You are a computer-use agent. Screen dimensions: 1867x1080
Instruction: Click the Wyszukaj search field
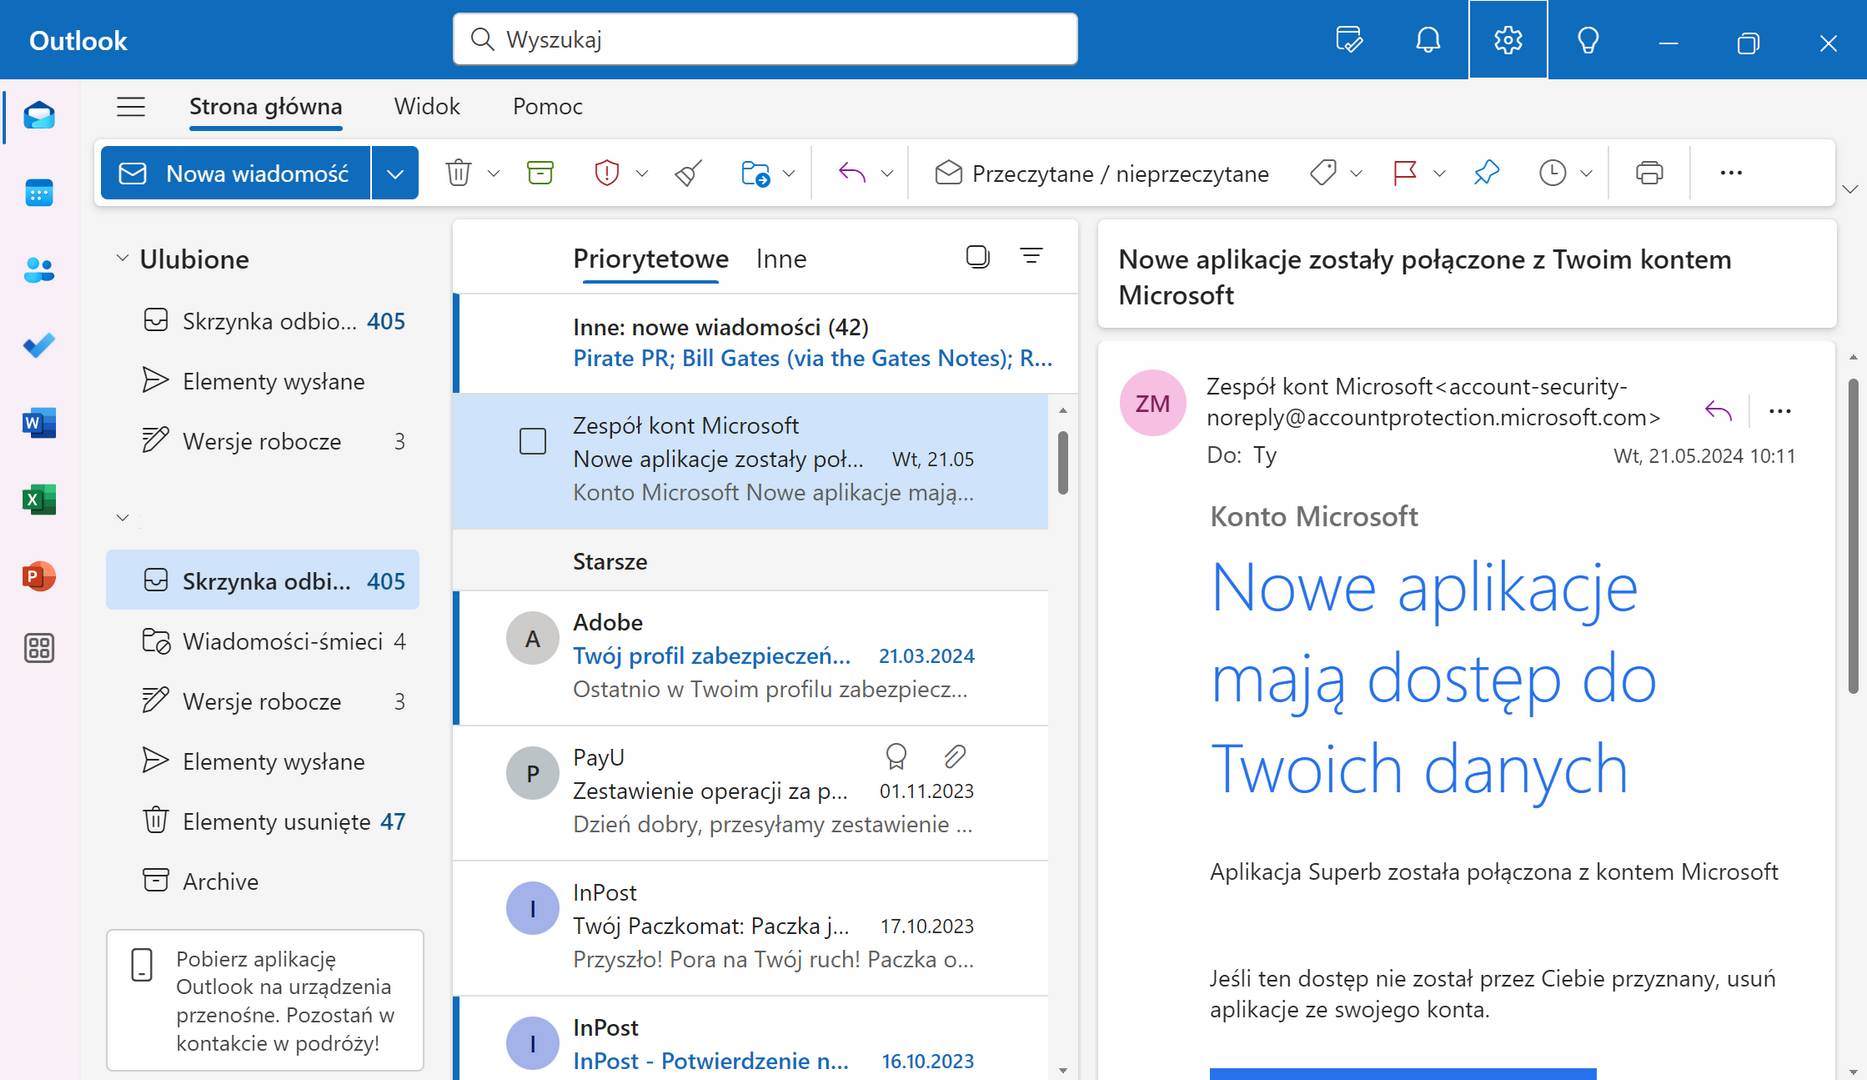pyautogui.click(x=765, y=39)
